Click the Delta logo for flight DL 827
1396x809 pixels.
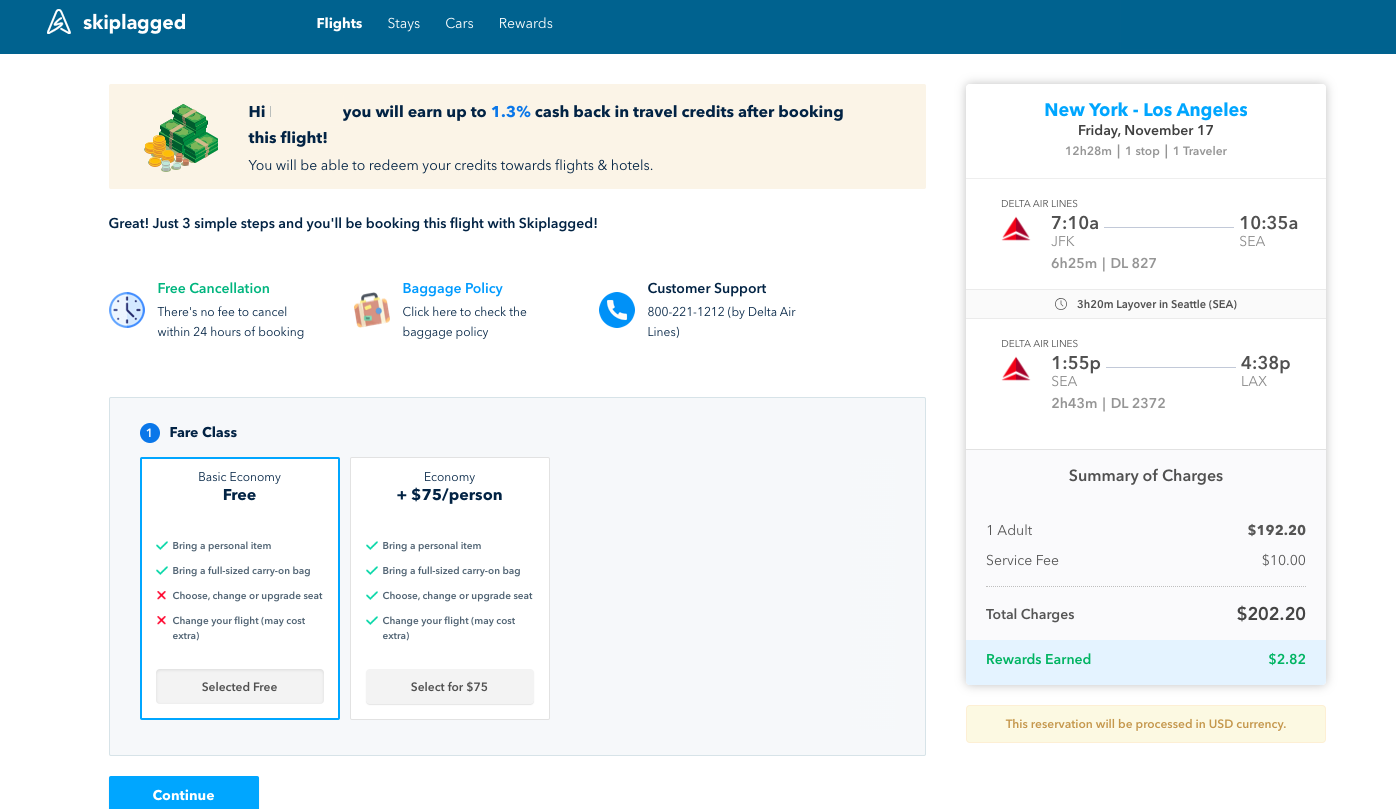1016,230
